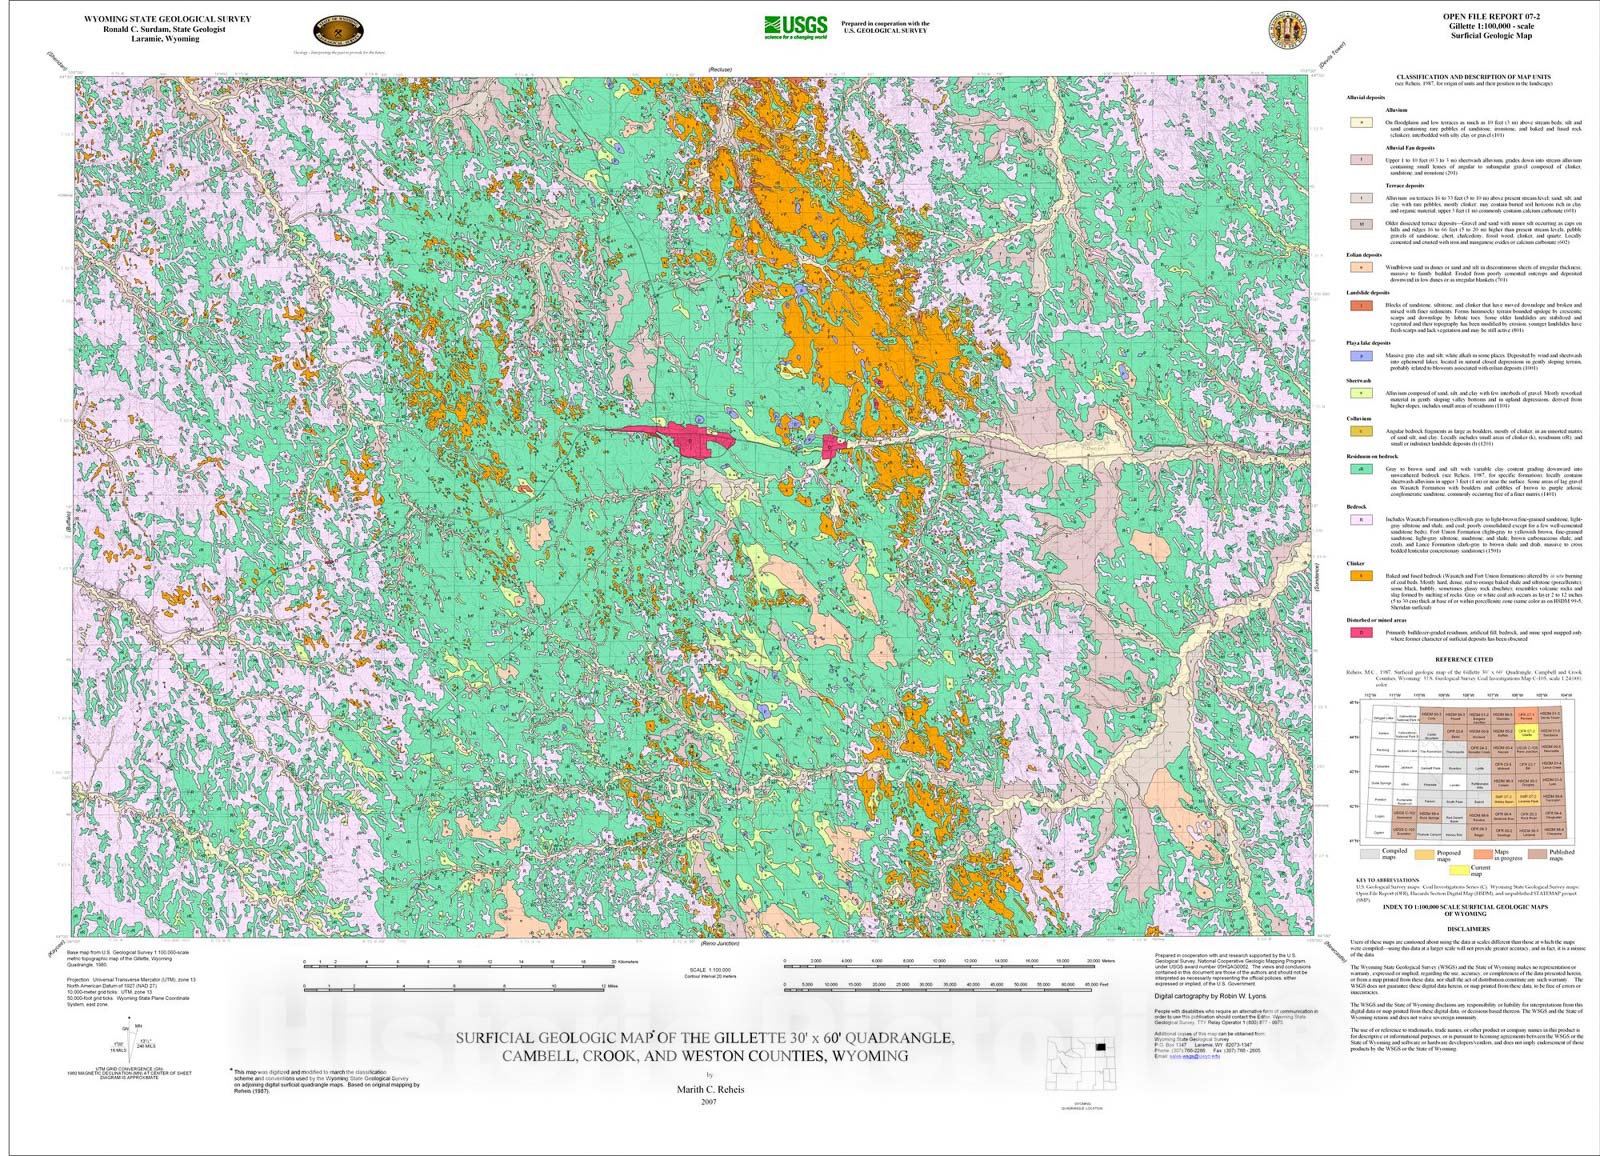The width and height of the screenshot is (1600, 1156).
Task: Click the first Terrace deposits legend swatch
Action: point(1360,198)
